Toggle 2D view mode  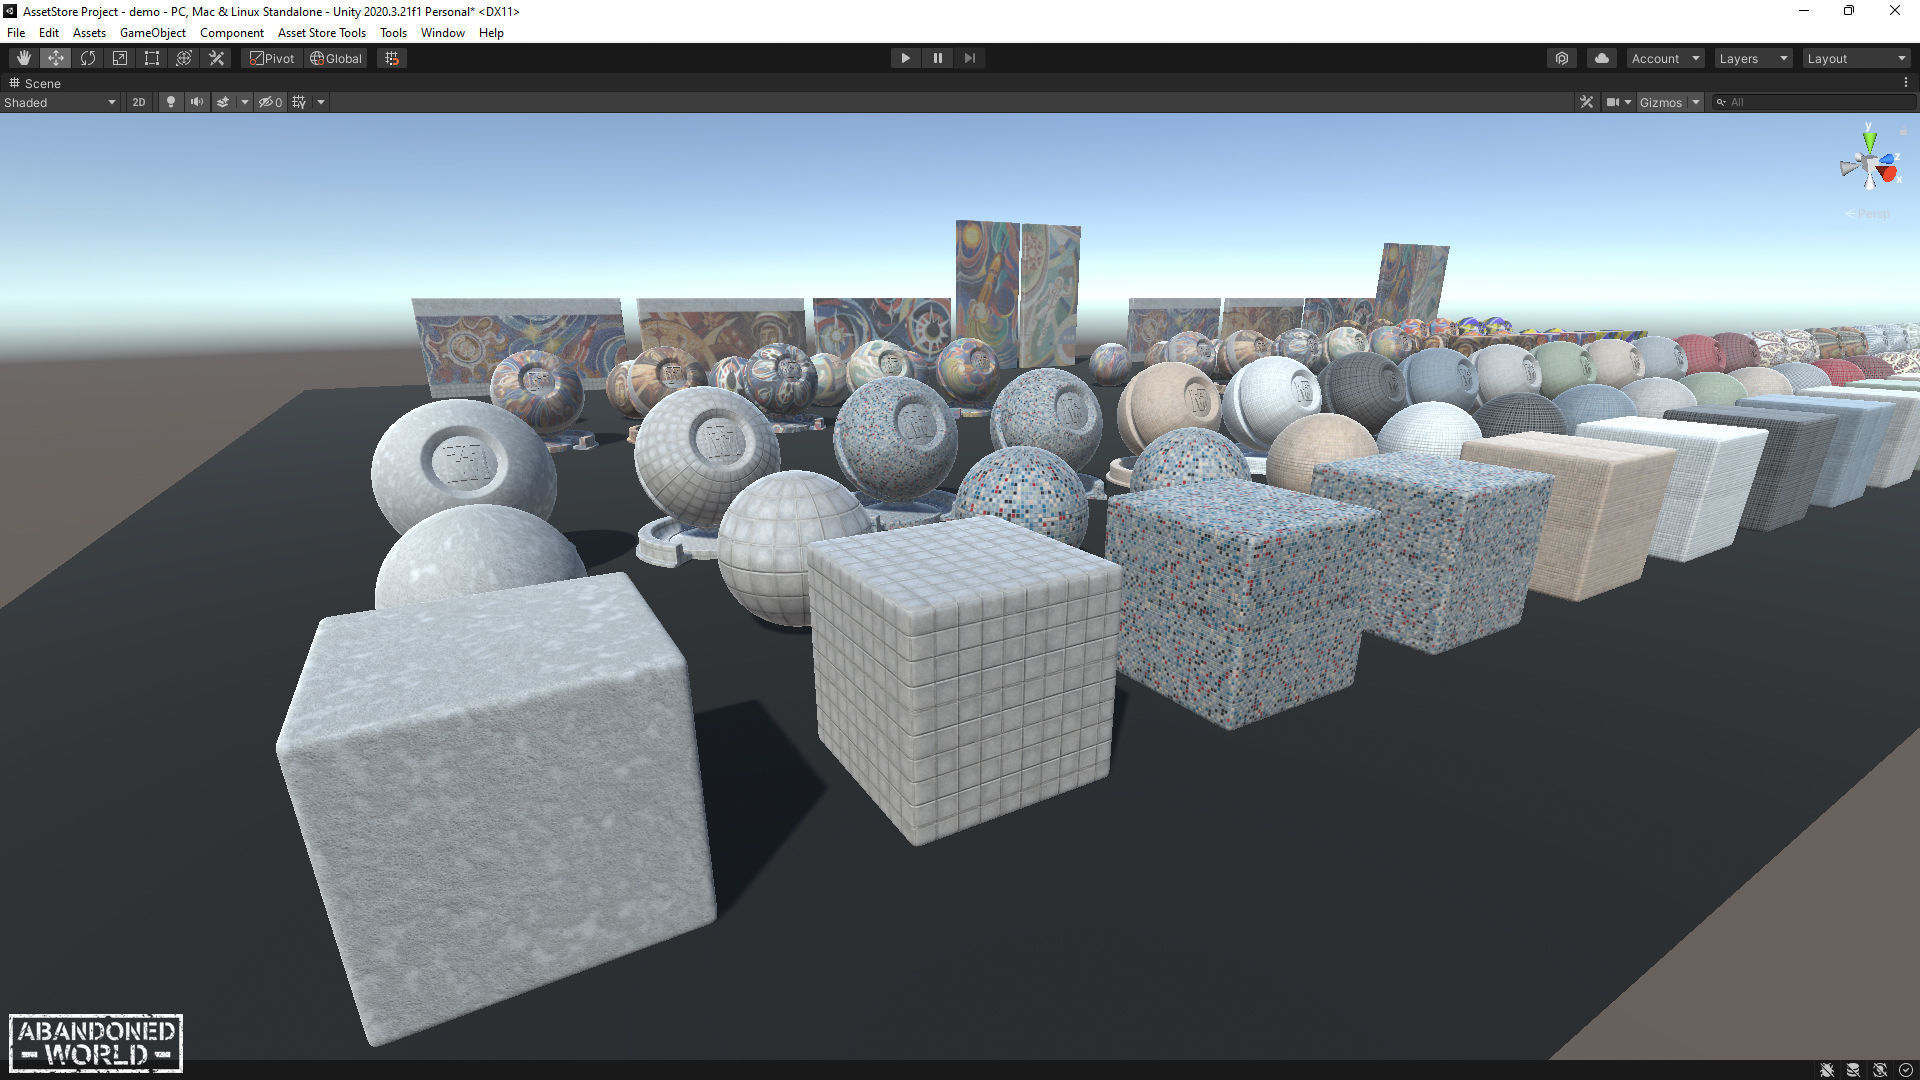tap(139, 102)
